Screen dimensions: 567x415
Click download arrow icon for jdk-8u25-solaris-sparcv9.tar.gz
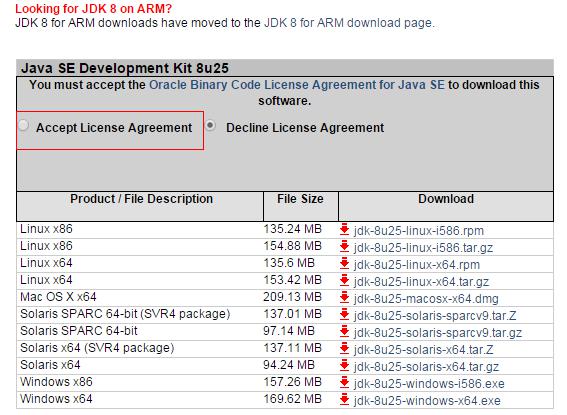[x=345, y=331]
